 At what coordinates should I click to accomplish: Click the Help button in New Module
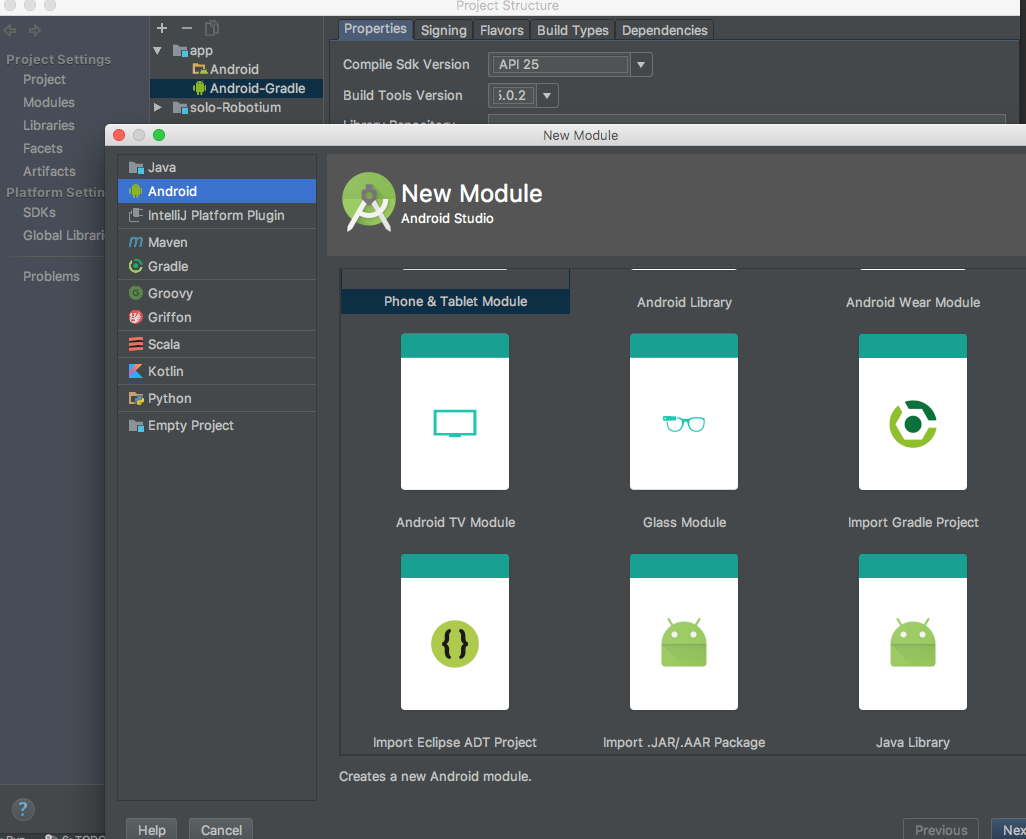pos(151,829)
